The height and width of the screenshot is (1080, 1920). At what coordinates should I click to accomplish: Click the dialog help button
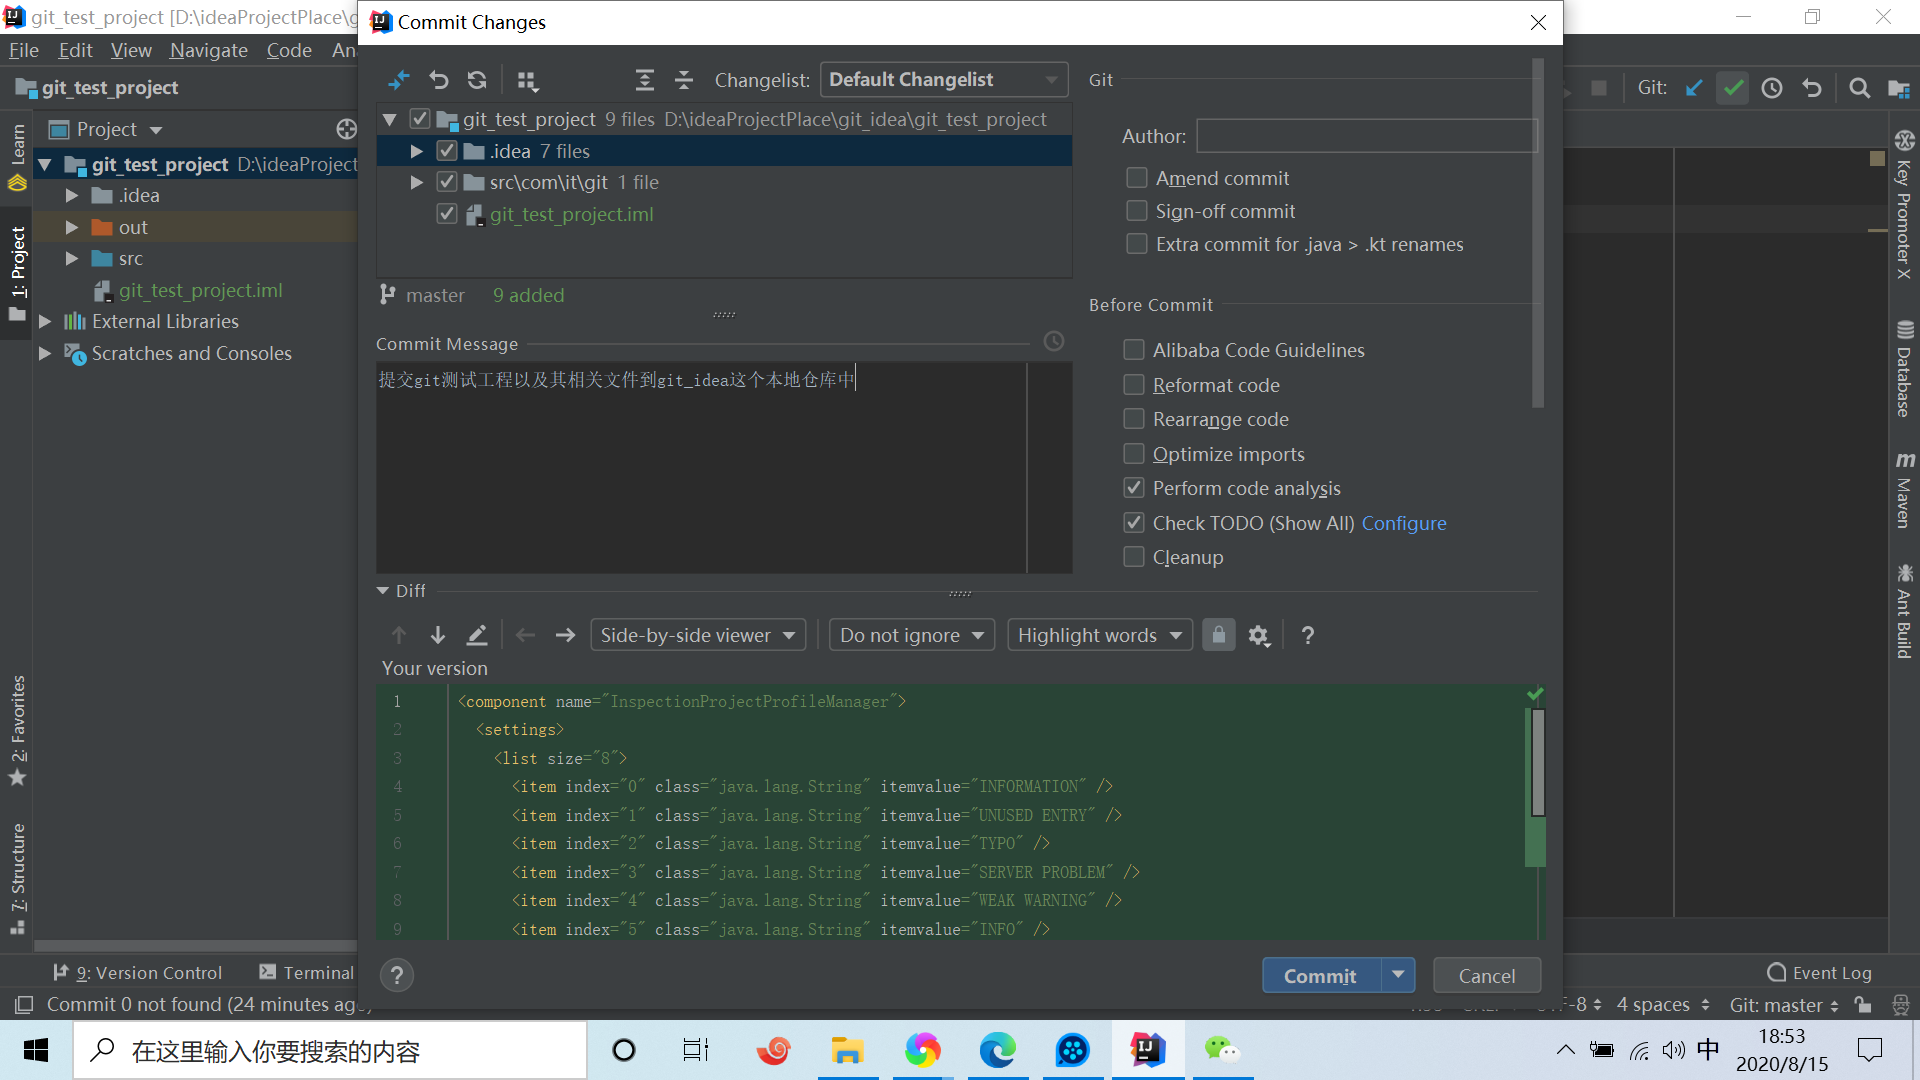397,975
